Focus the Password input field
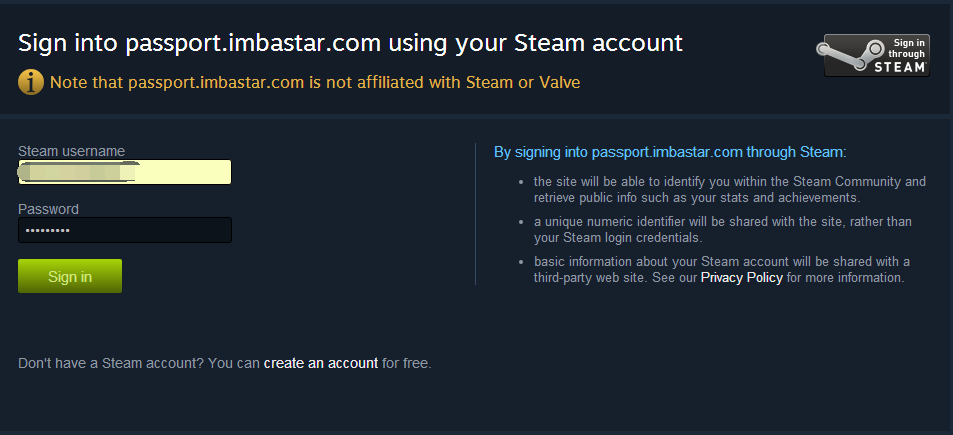Image resolution: width=953 pixels, height=435 pixels. pos(125,230)
